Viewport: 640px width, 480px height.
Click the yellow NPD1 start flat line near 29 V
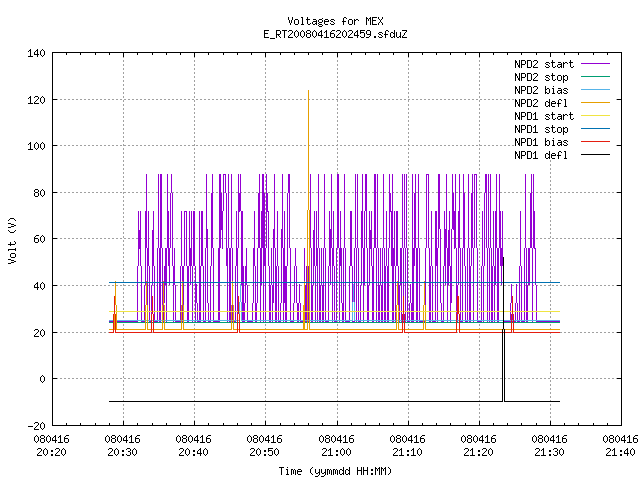click(x=334, y=312)
